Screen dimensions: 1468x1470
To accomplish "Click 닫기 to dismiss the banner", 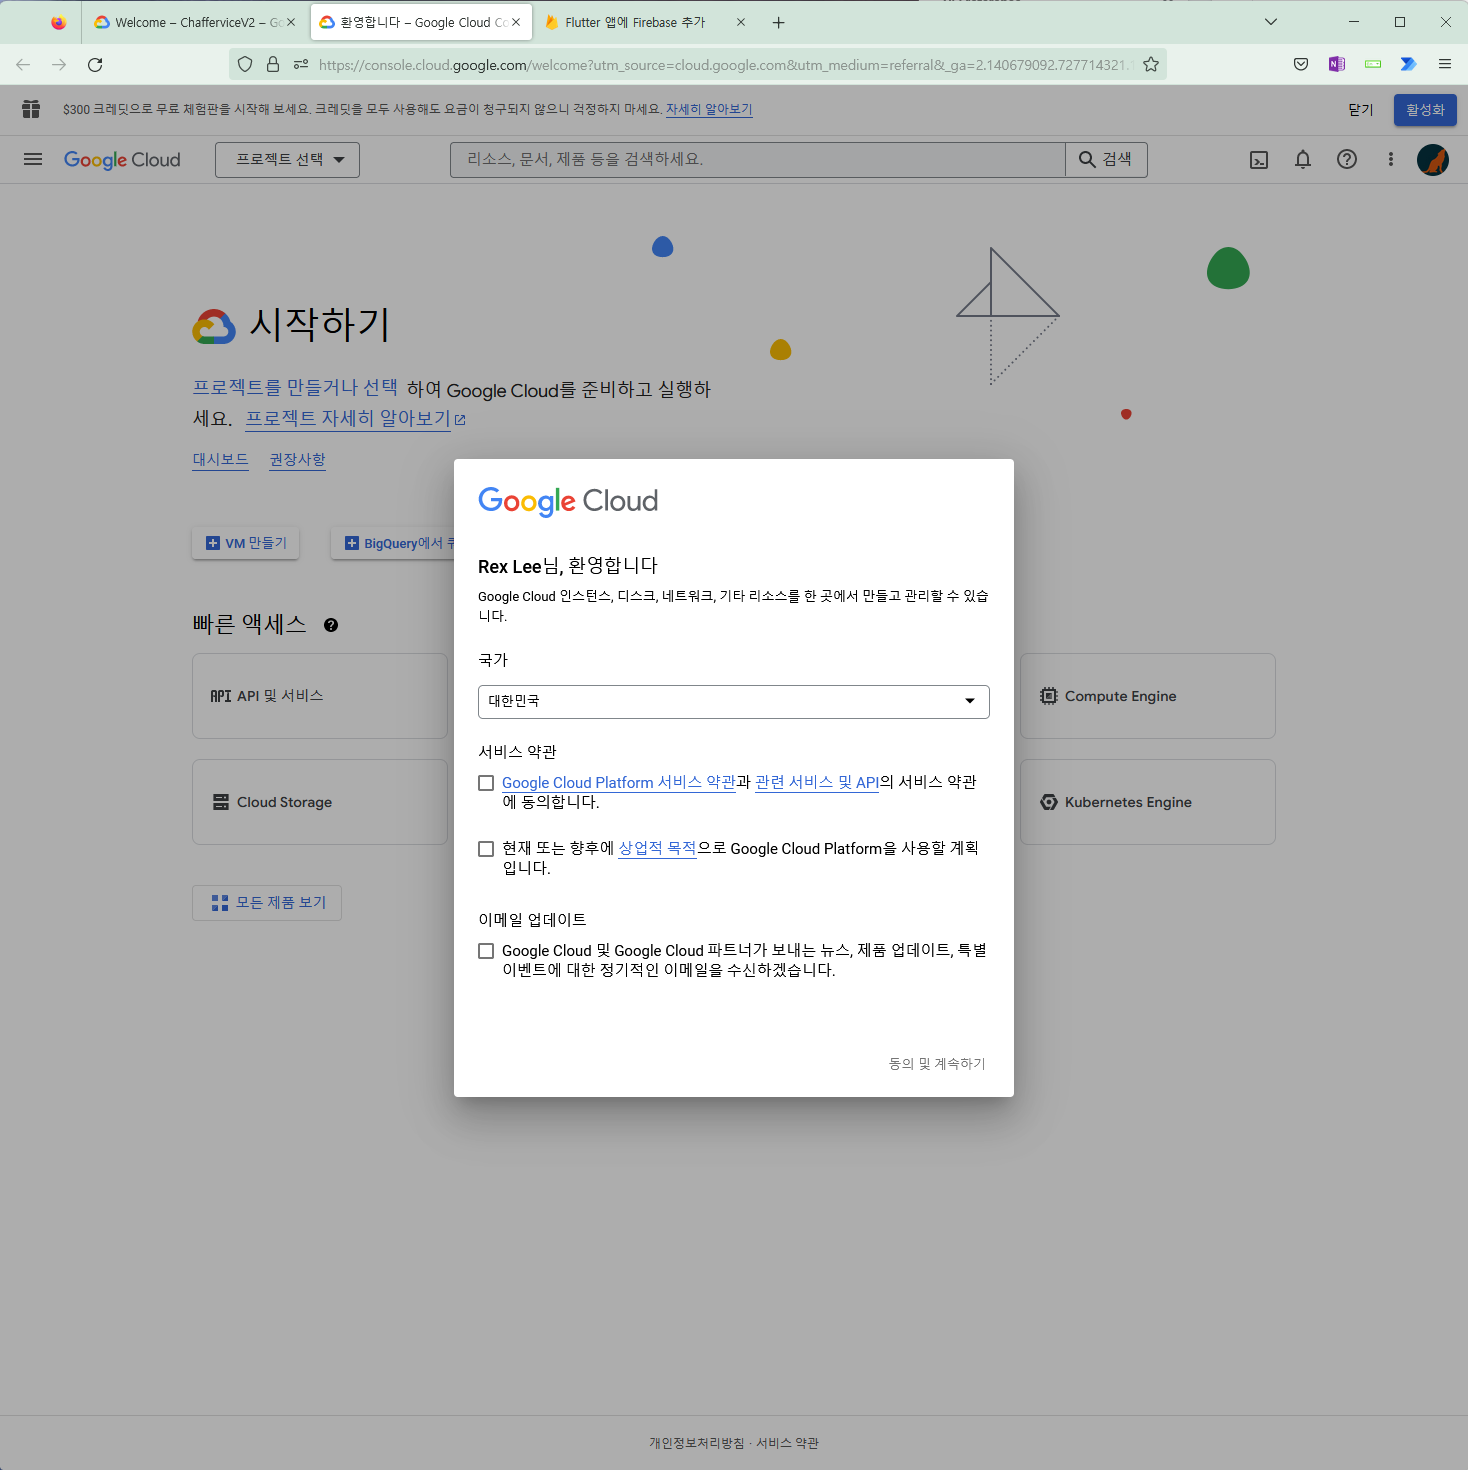I will (x=1361, y=110).
